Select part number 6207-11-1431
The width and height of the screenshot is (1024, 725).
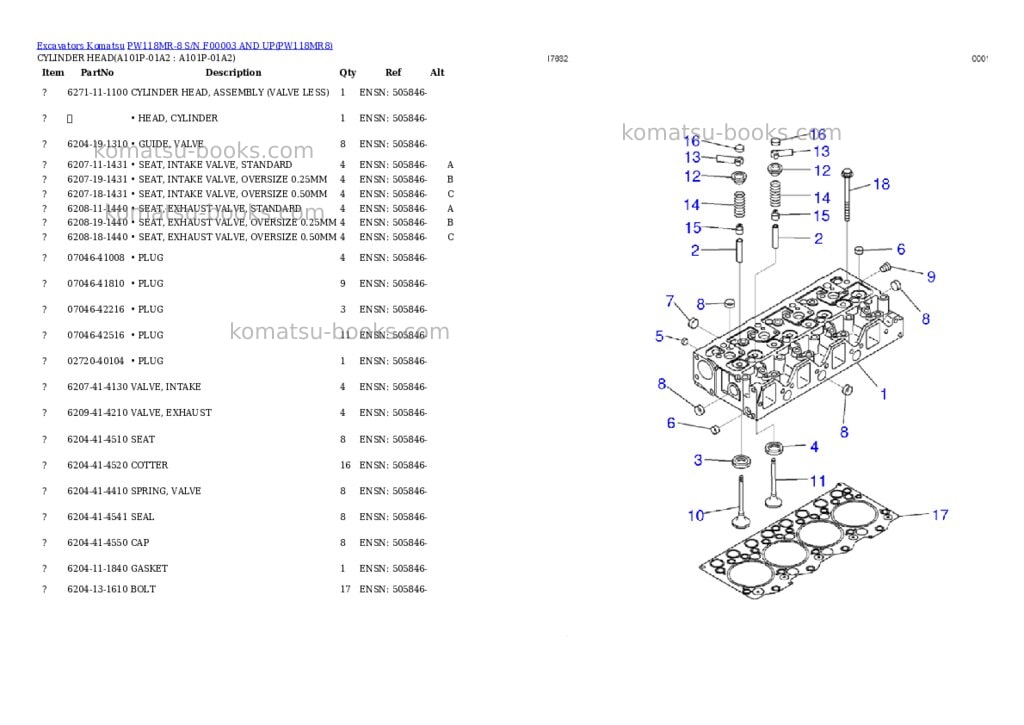[97, 165]
